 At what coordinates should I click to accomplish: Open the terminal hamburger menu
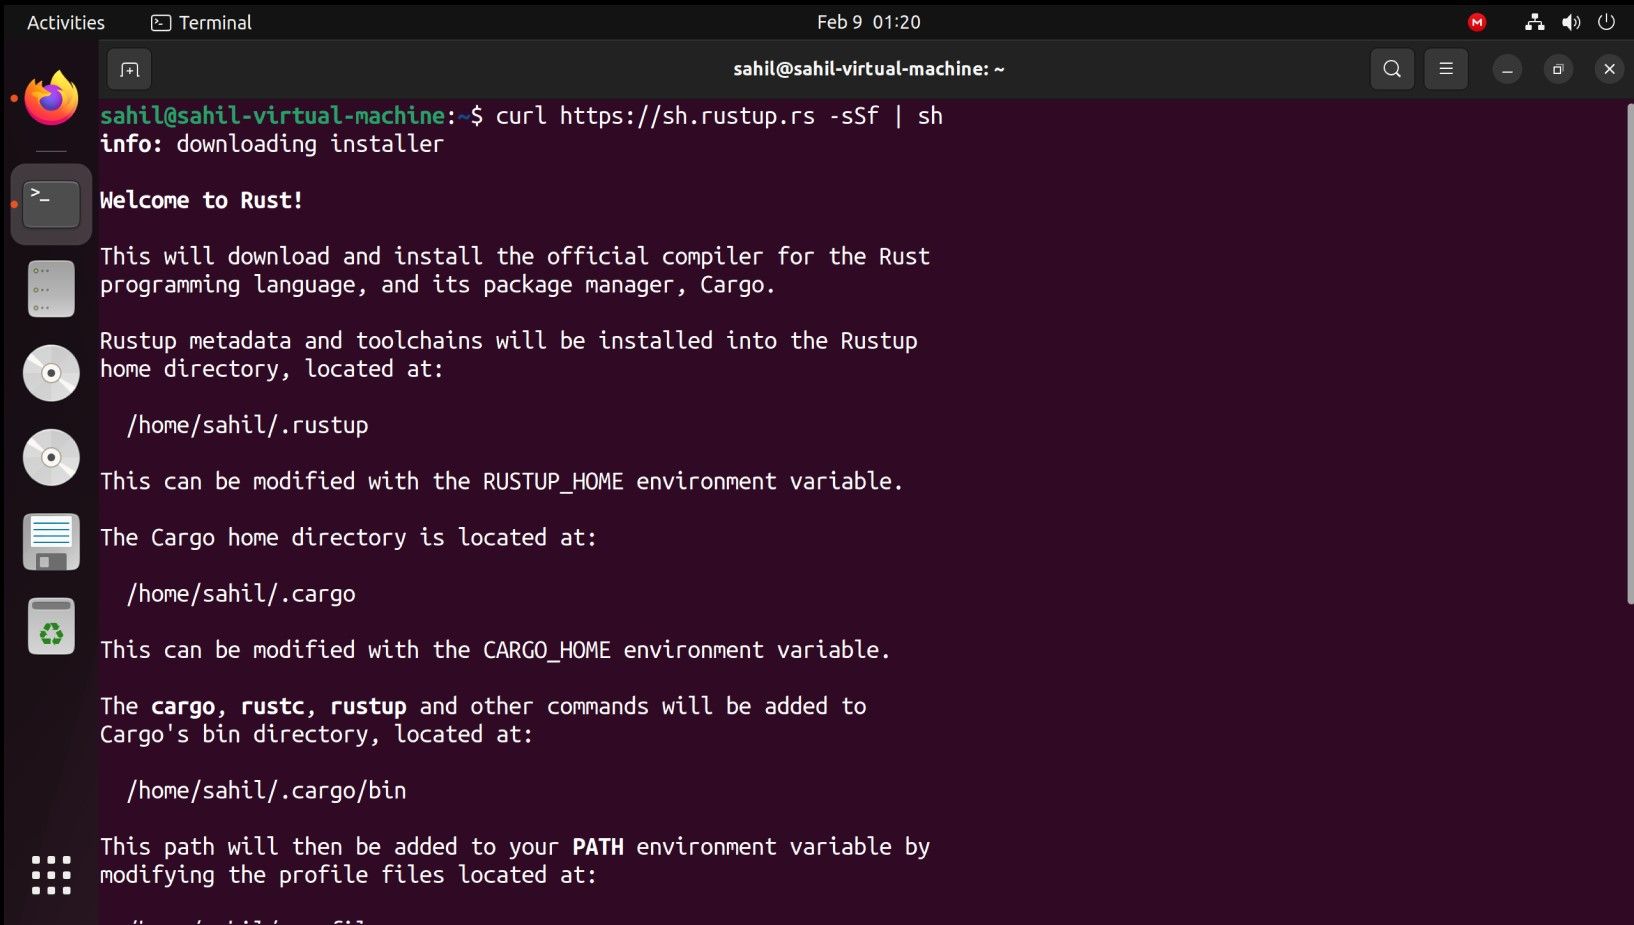tap(1446, 69)
